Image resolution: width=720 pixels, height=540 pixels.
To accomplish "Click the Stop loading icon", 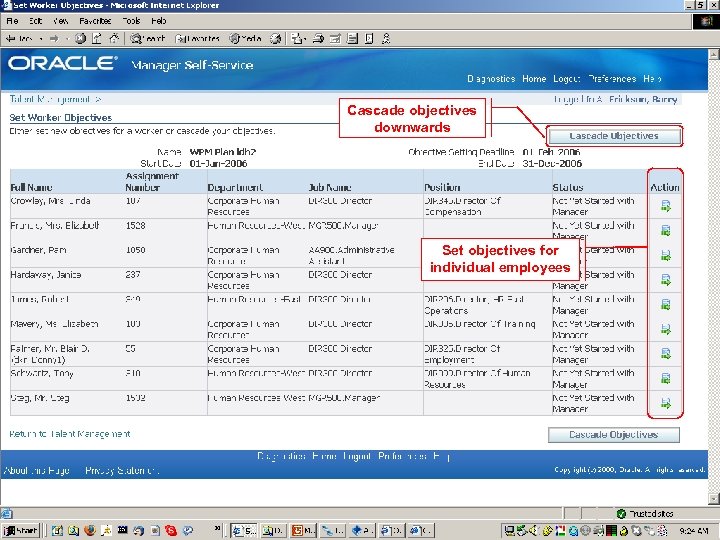I will [x=80, y=39].
